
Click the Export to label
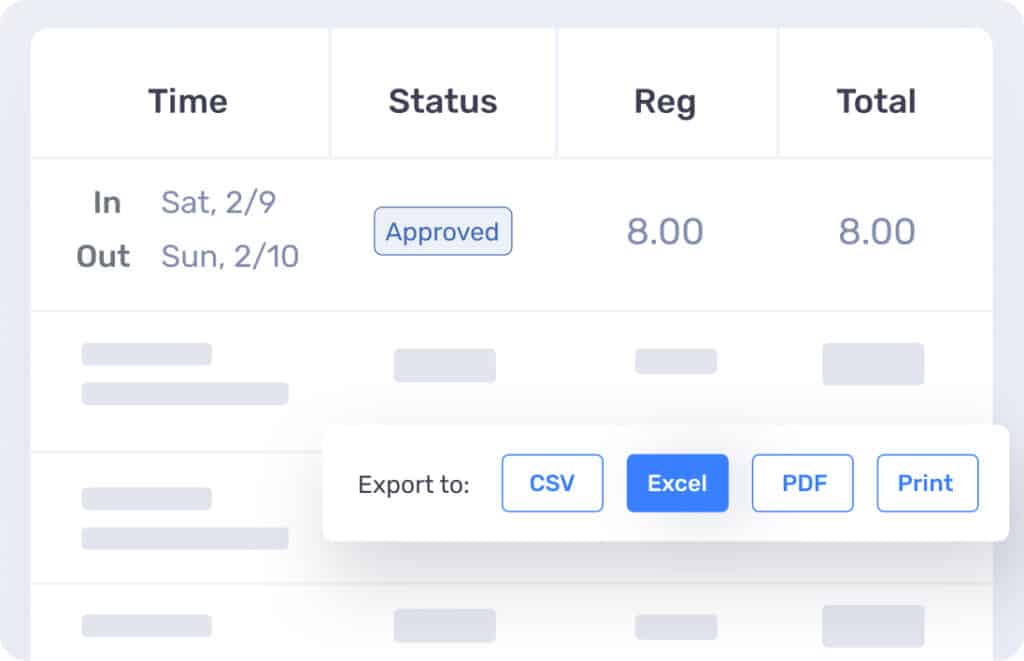click(414, 485)
